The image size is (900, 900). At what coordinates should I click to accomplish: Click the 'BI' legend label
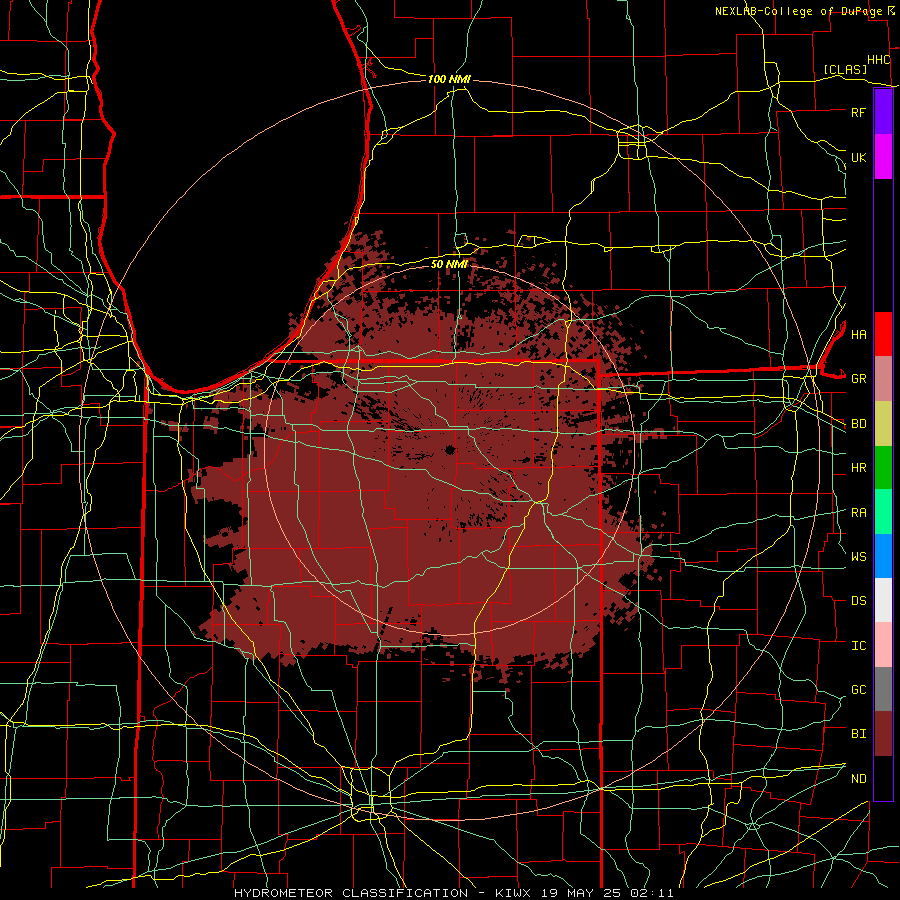coord(858,734)
